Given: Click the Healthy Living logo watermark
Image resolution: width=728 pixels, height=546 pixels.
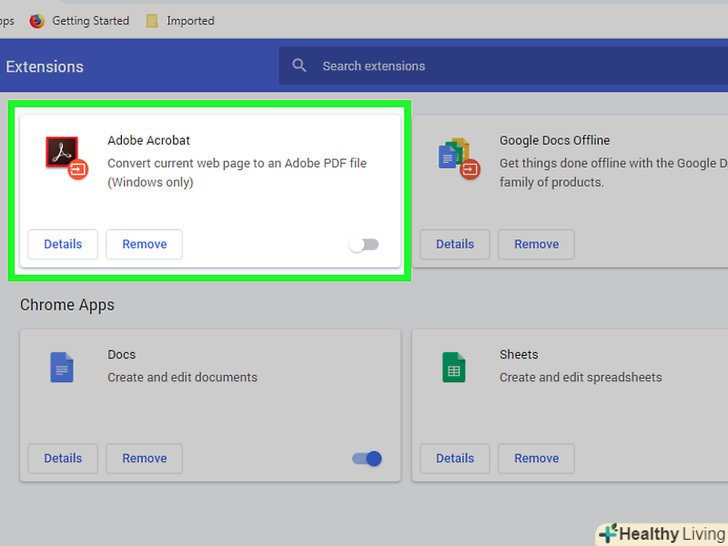Looking at the screenshot, I should [661, 533].
